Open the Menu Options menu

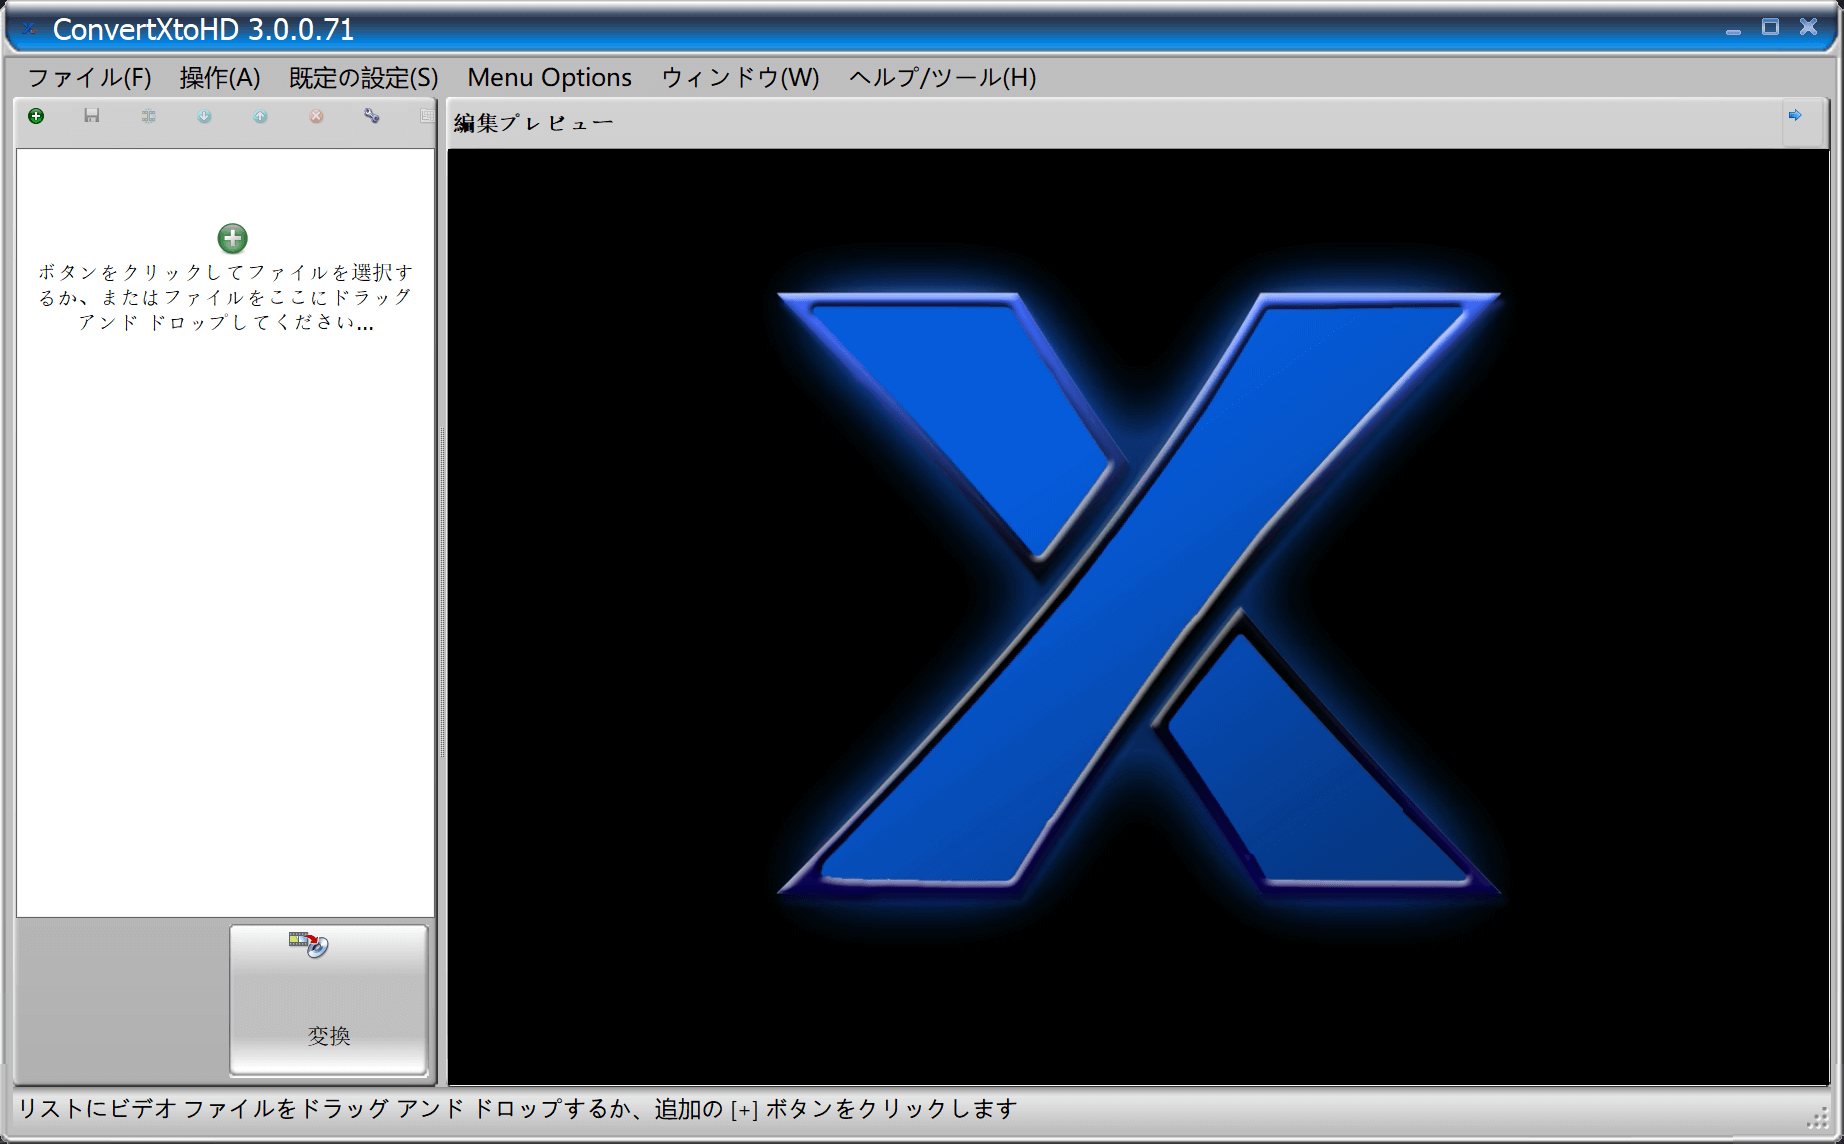point(549,77)
